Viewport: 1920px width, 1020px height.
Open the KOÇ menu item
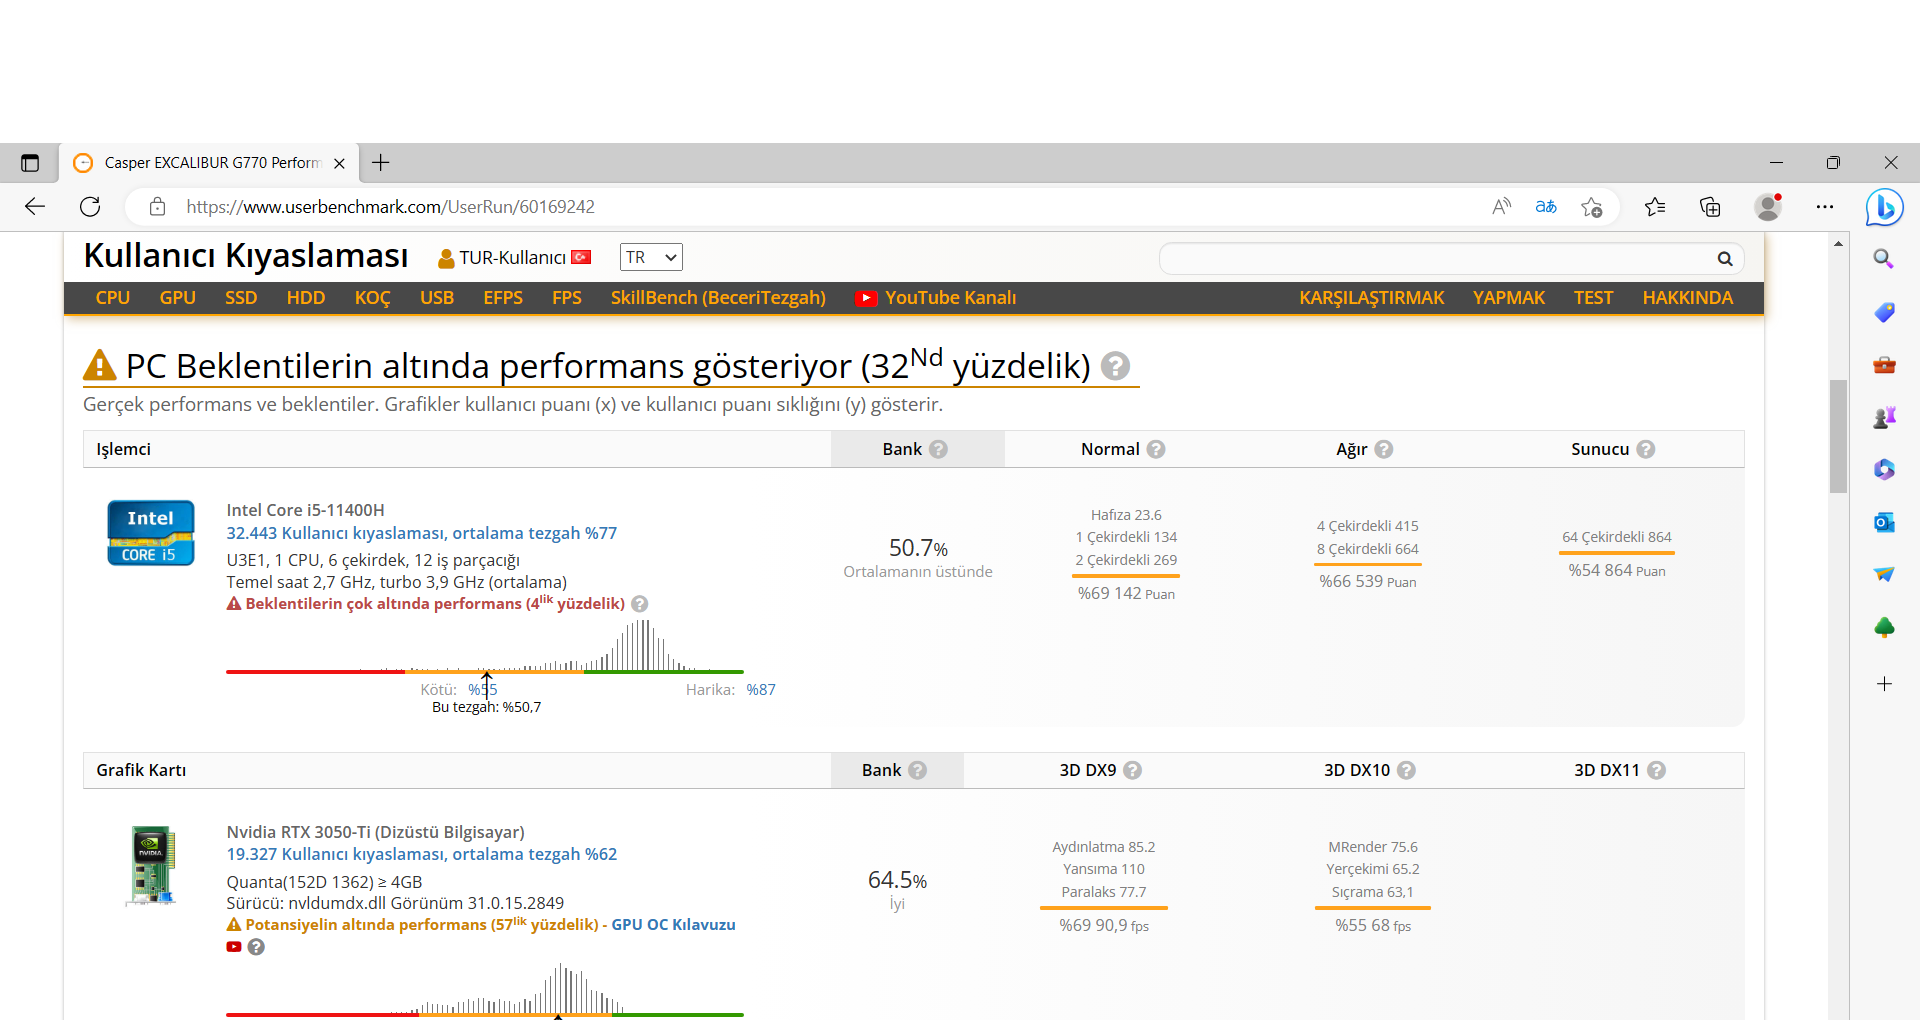(x=372, y=298)
